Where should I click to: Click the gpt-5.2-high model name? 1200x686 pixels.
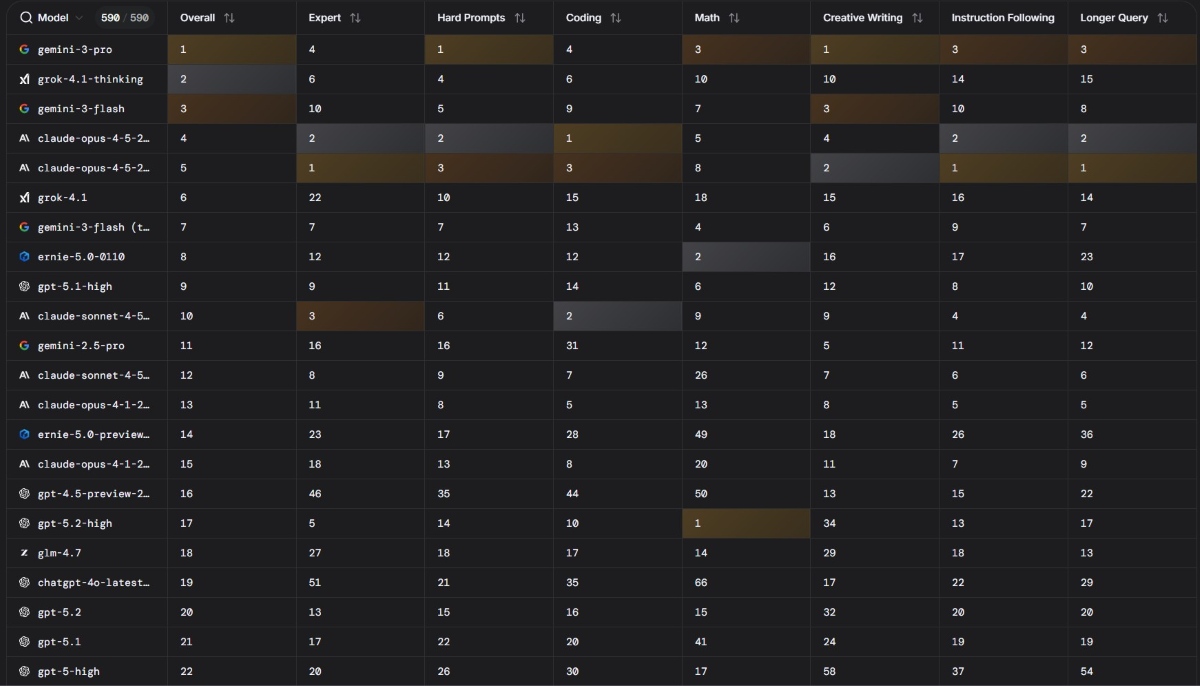click(x=75, y=523)
